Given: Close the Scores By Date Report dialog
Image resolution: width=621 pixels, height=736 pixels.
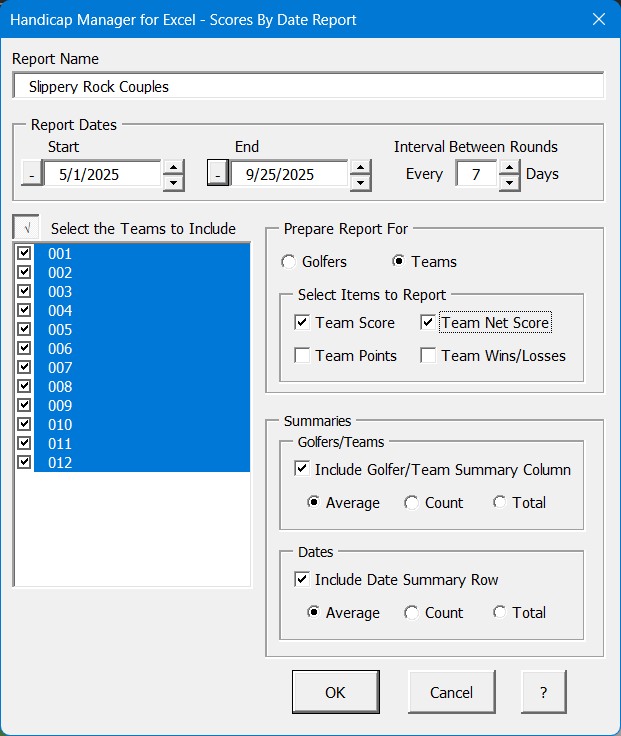Looking at the screenshot, I should point(599,19).
